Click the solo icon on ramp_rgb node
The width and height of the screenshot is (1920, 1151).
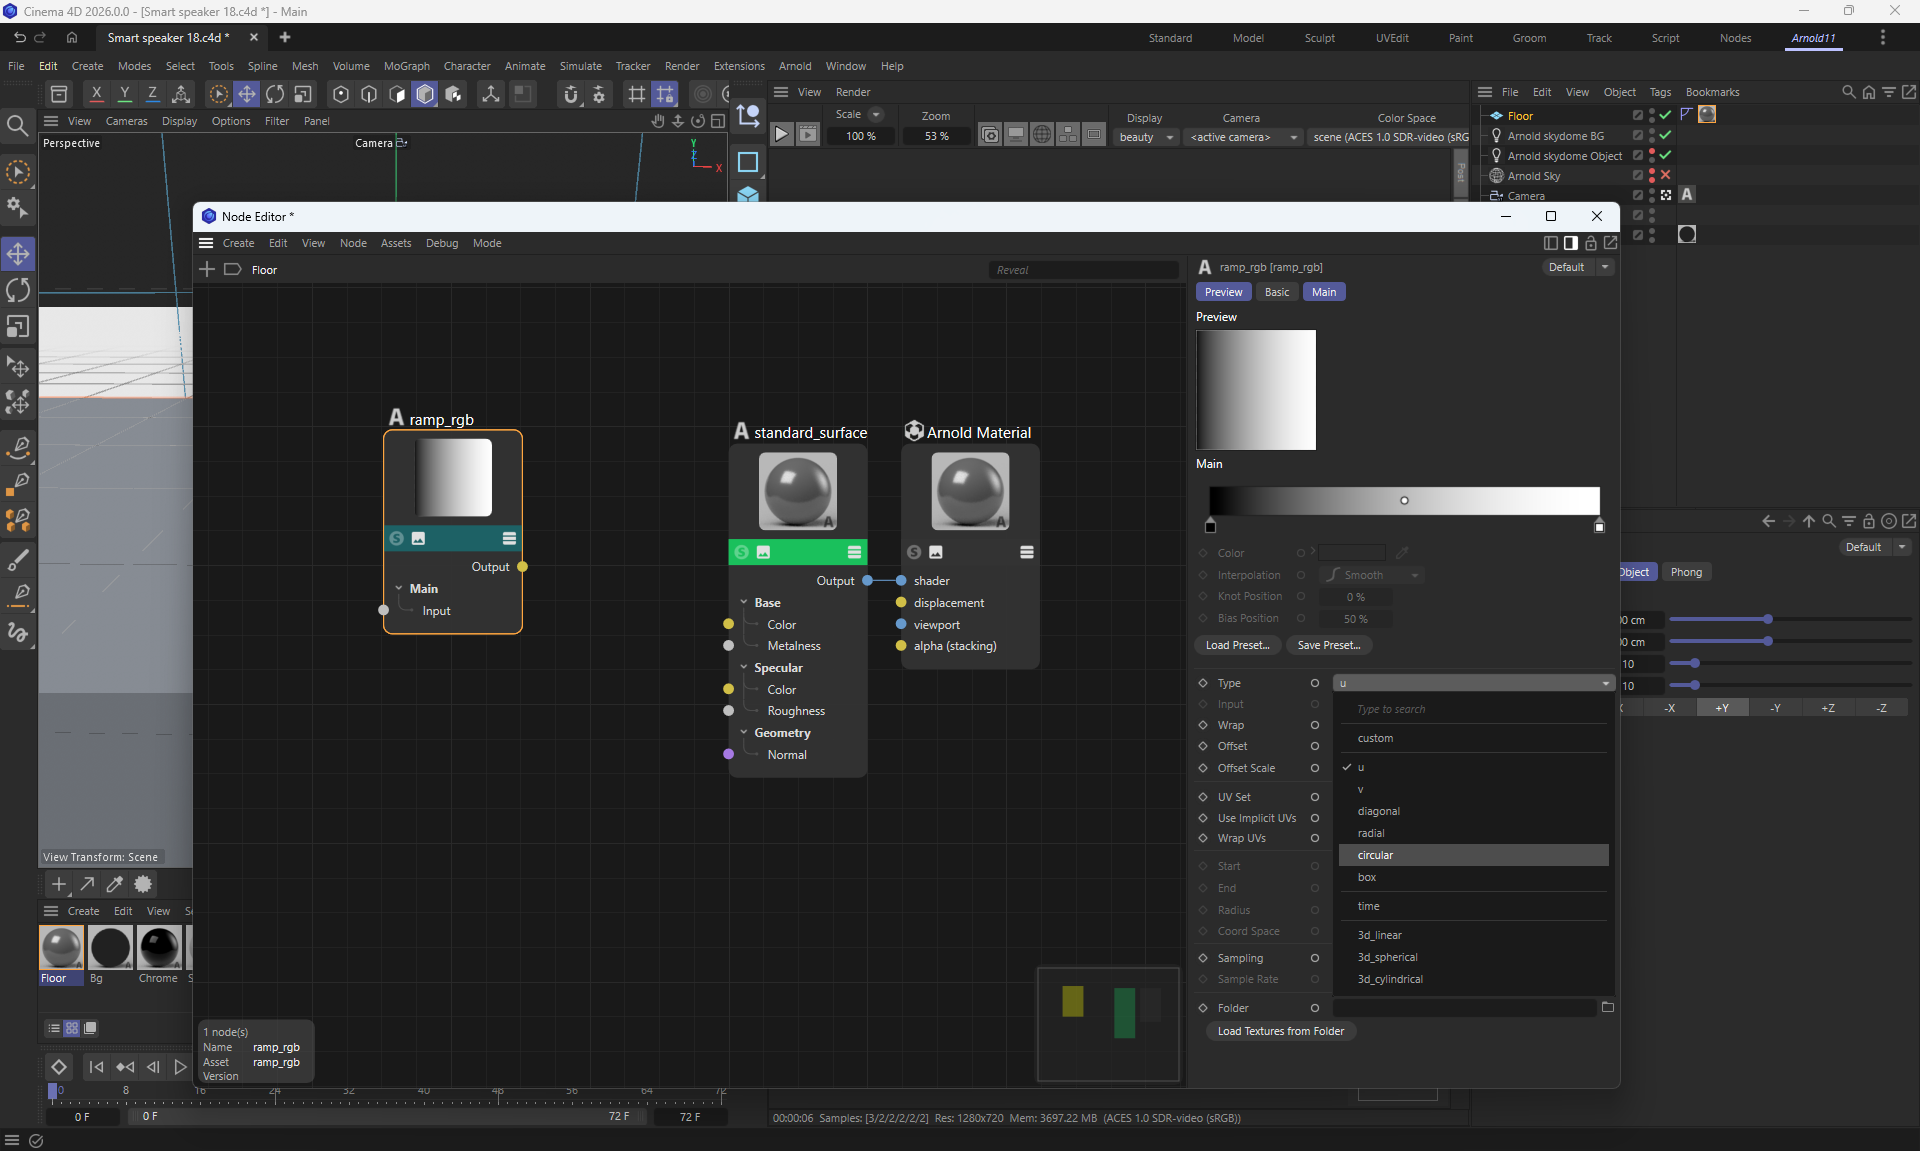pos(397,538)
